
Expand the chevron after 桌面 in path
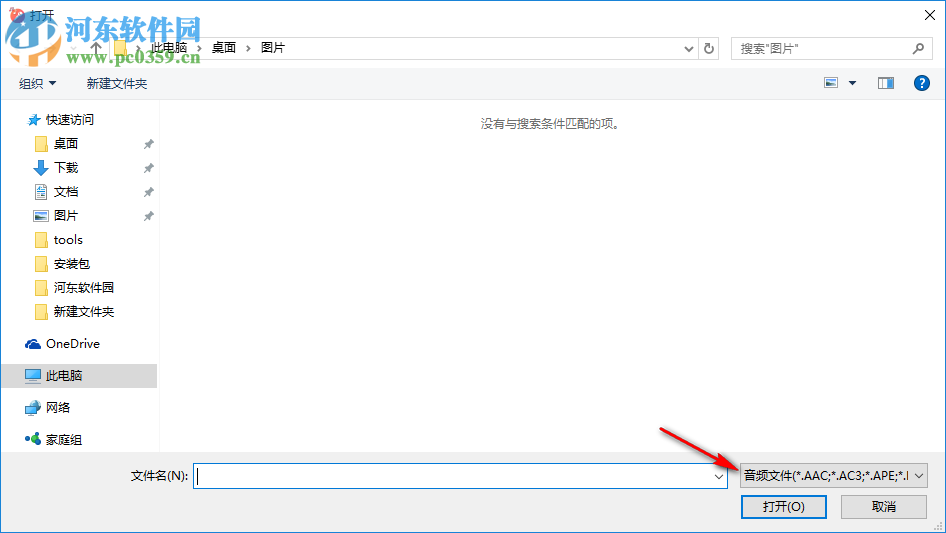coord(248,48)
